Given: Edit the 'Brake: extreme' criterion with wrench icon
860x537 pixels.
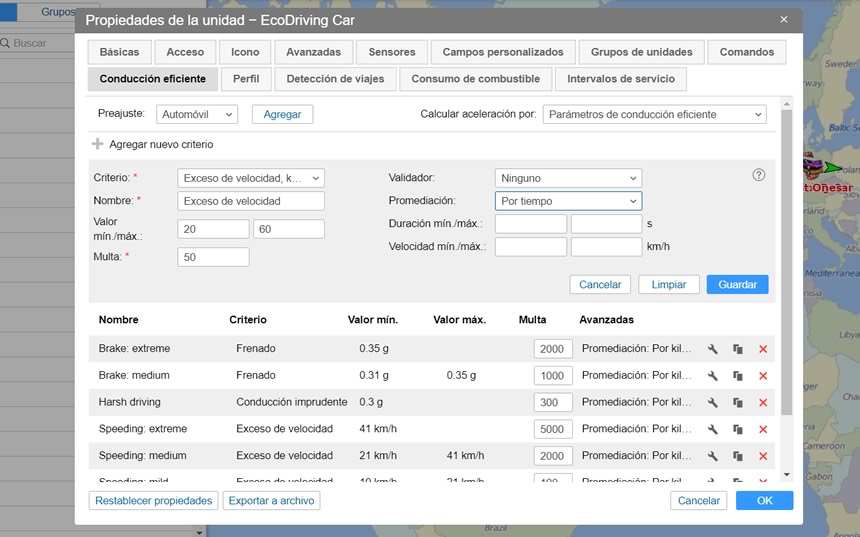Looking at the screenshot, I should [x=713, y=349].
